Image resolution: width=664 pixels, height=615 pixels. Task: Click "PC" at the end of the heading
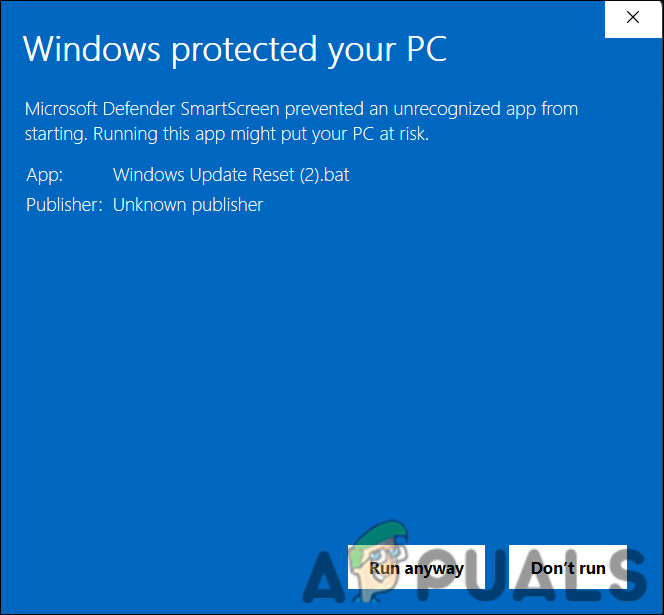click(x=427, y=49)
